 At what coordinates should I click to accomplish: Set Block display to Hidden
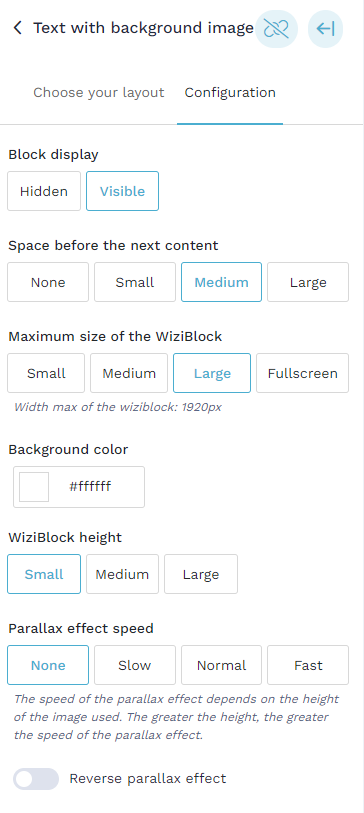[x=44, y=191]
